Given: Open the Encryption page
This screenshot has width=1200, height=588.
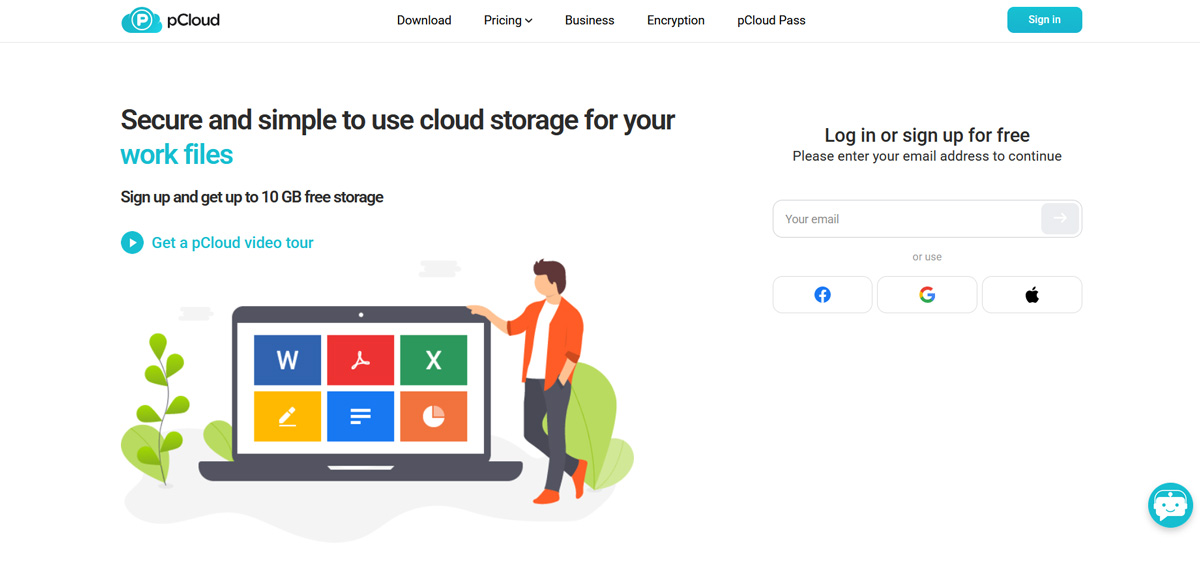Looking at the screenshot, I should [676, 20].
